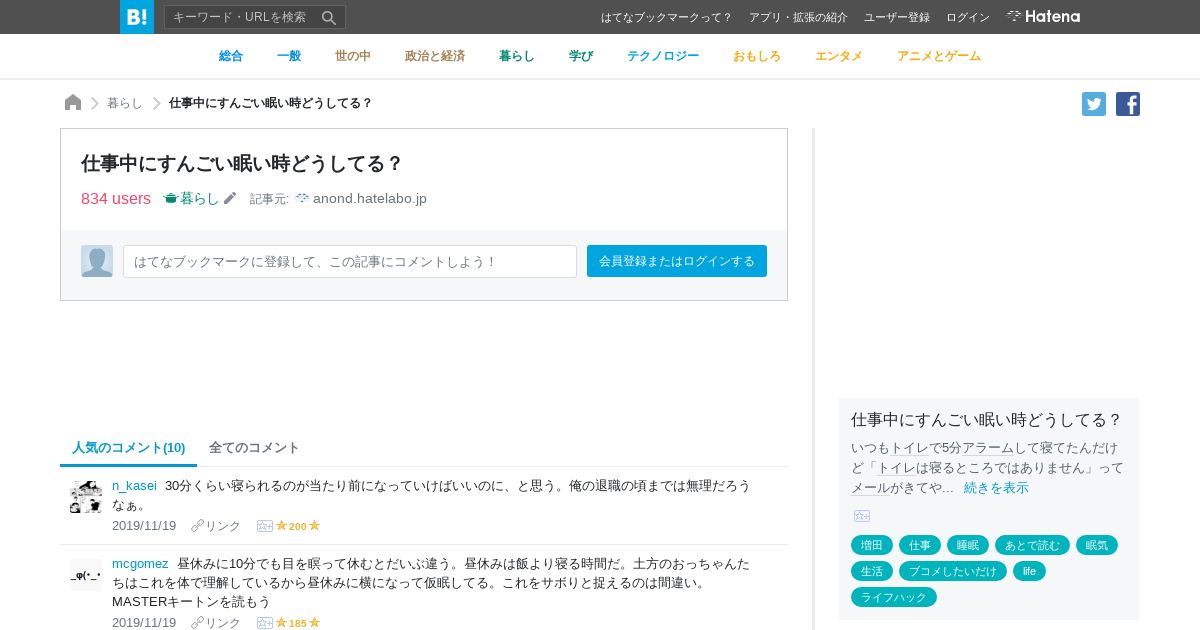Click the 200 stars count on n_kasei's comment
This screenshot has width=1200, height=630.
(298, 526)
